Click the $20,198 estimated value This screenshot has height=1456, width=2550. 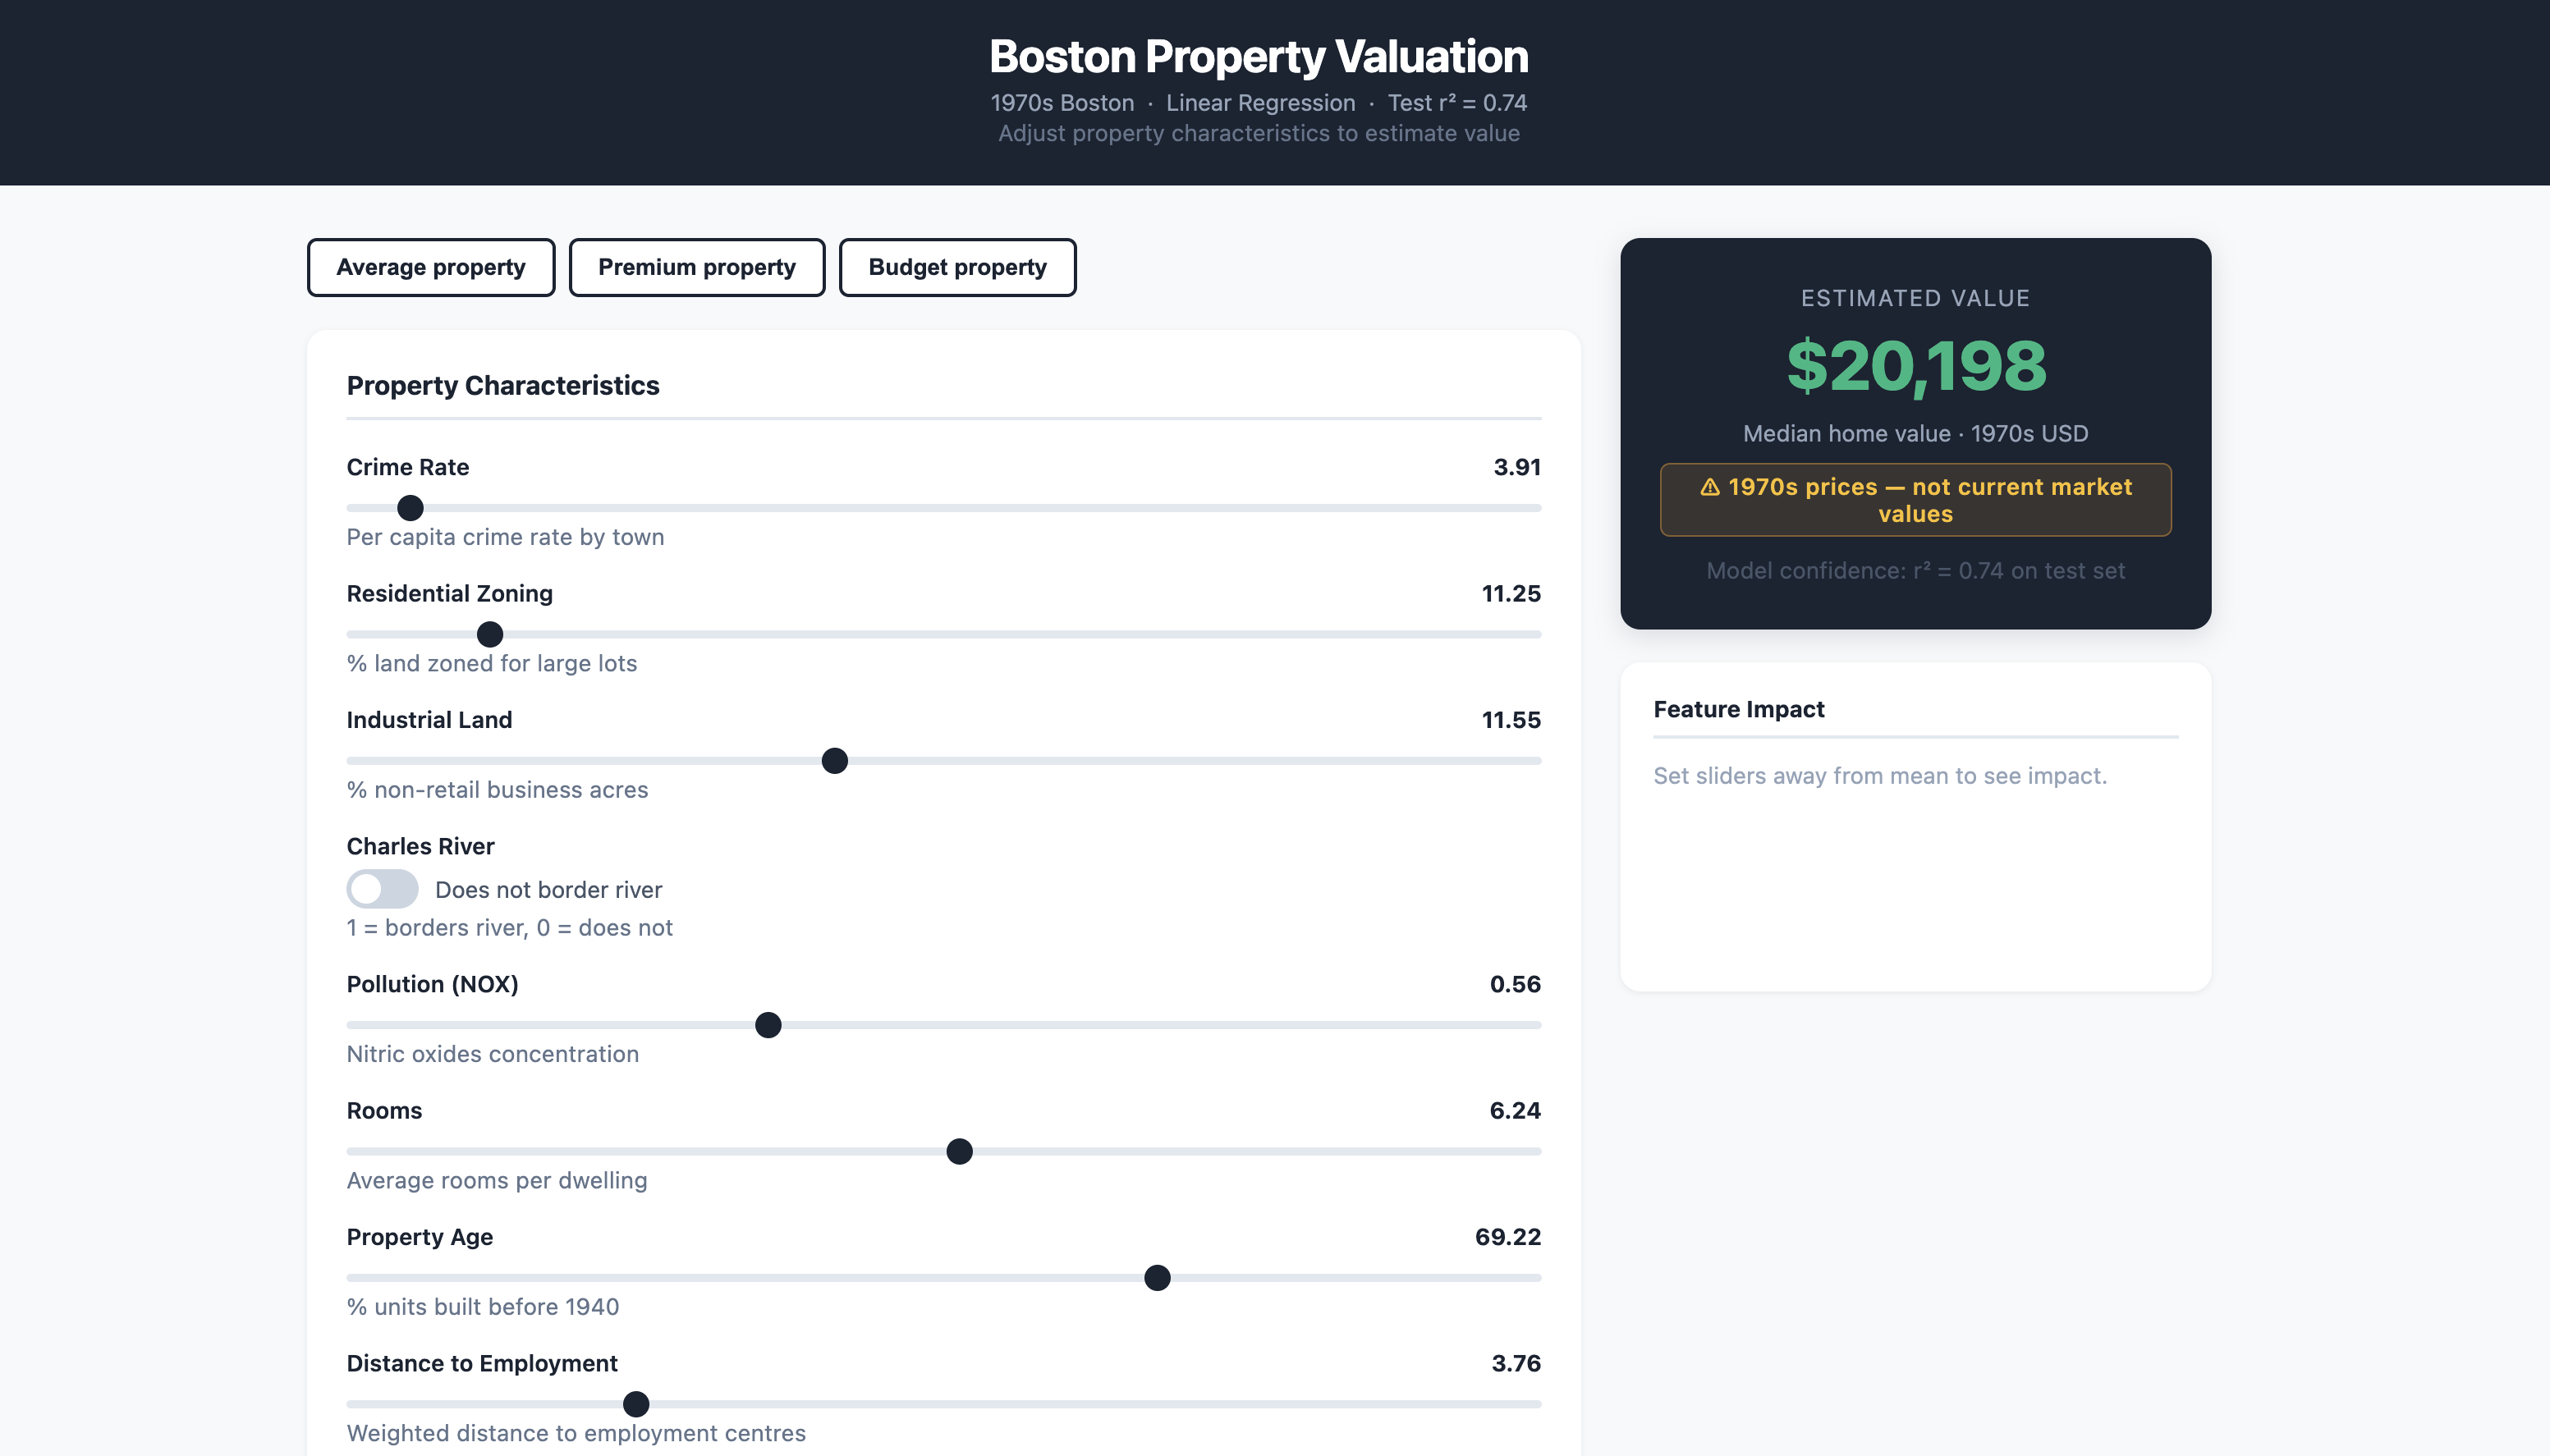1916,366
